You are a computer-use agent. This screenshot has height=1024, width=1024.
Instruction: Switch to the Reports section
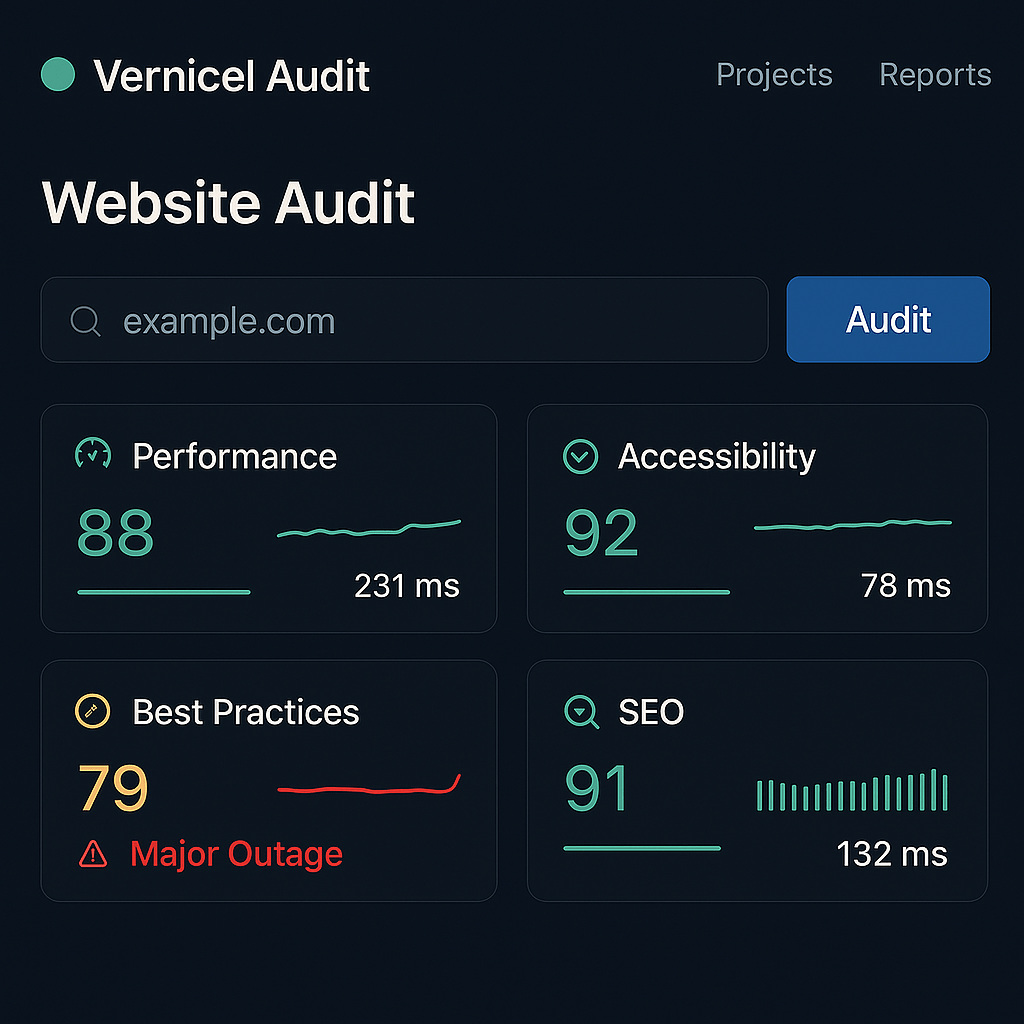pyautogui.click(x=934, y=74)
